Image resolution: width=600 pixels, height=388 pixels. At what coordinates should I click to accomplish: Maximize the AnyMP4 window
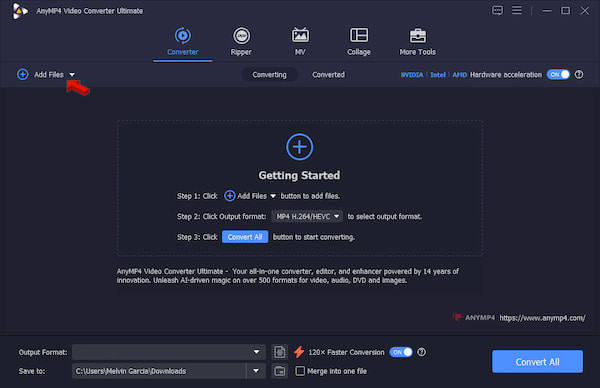tap(565, 11)
